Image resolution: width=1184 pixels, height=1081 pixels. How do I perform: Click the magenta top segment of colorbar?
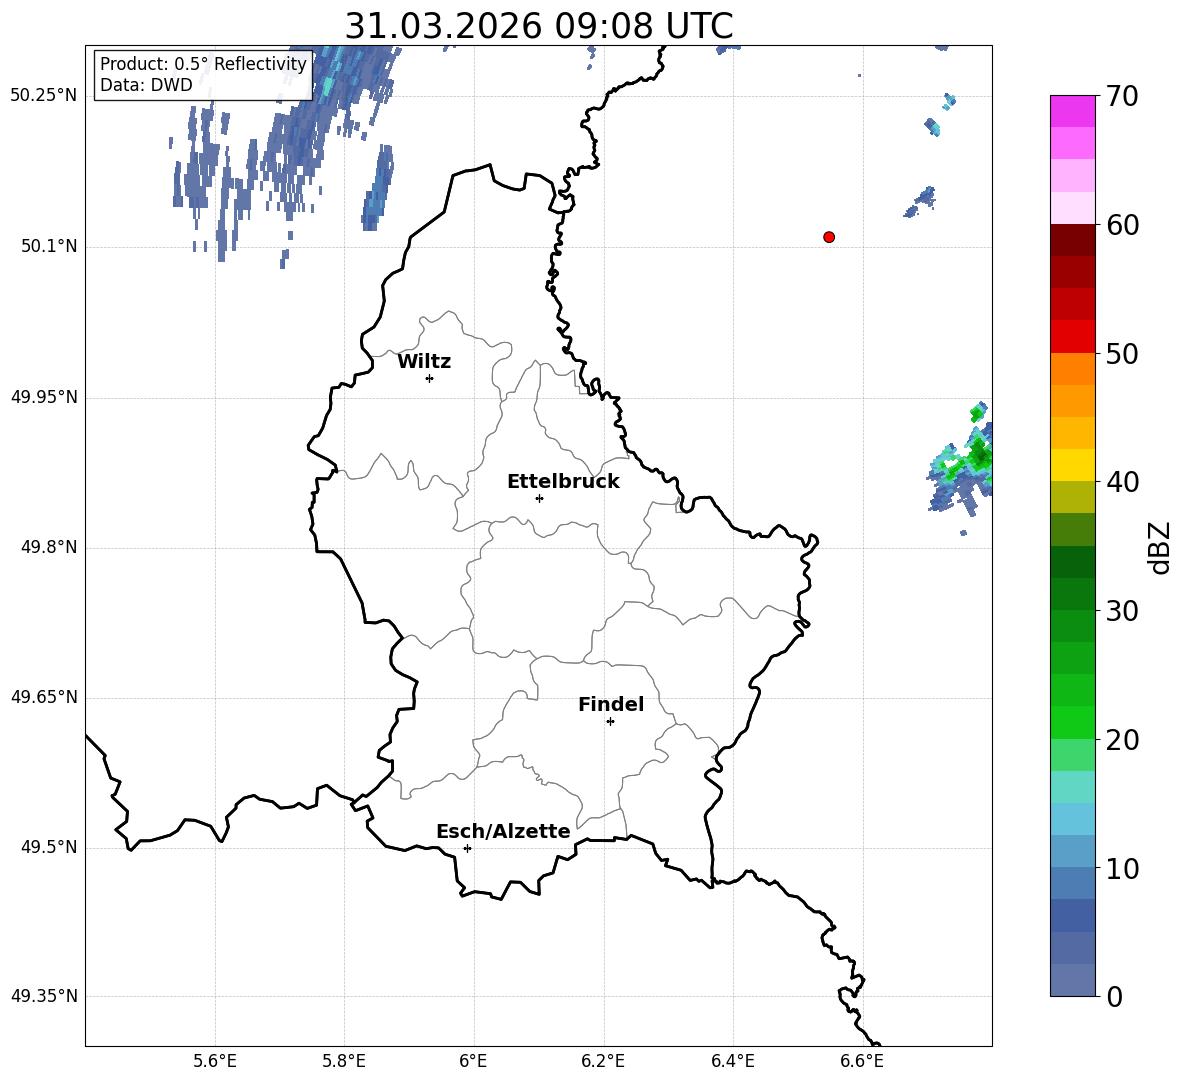tap(1072, 112)
